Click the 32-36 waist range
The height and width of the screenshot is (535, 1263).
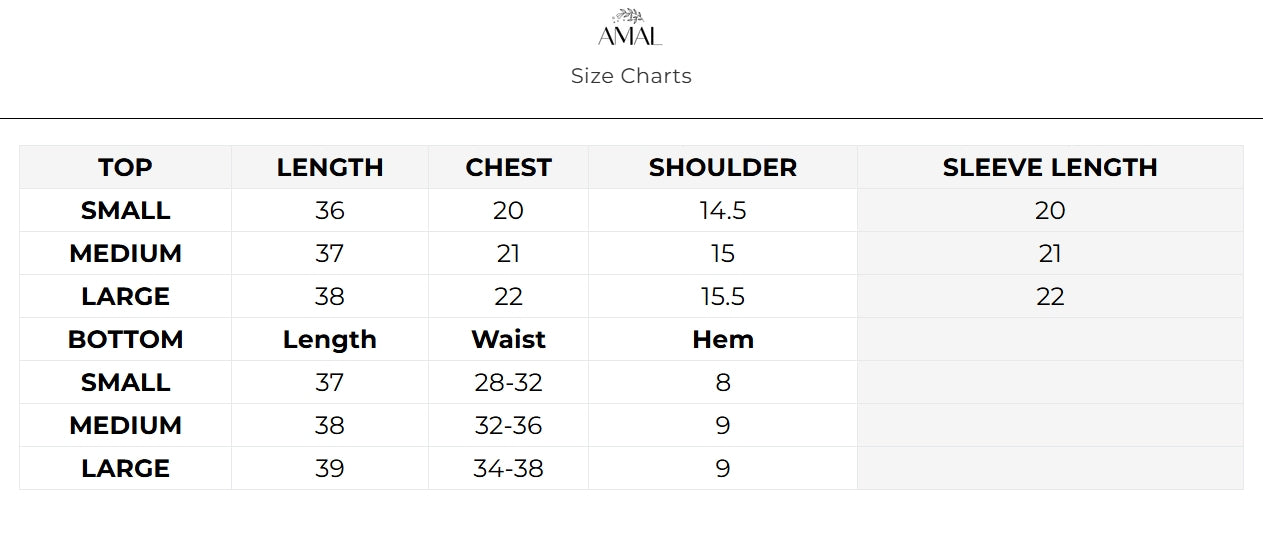(508, 426)
